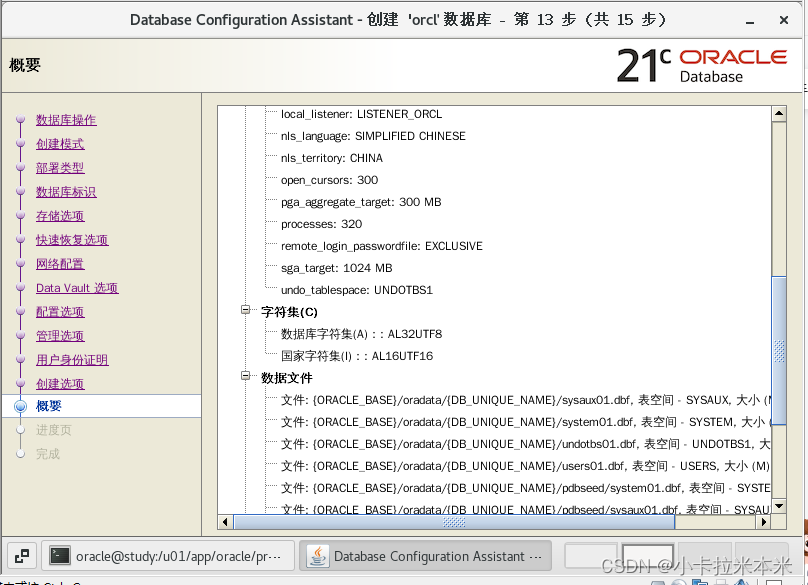Open the 创建选项 step
Screen dimensions: 808x585
pos(60,383)
